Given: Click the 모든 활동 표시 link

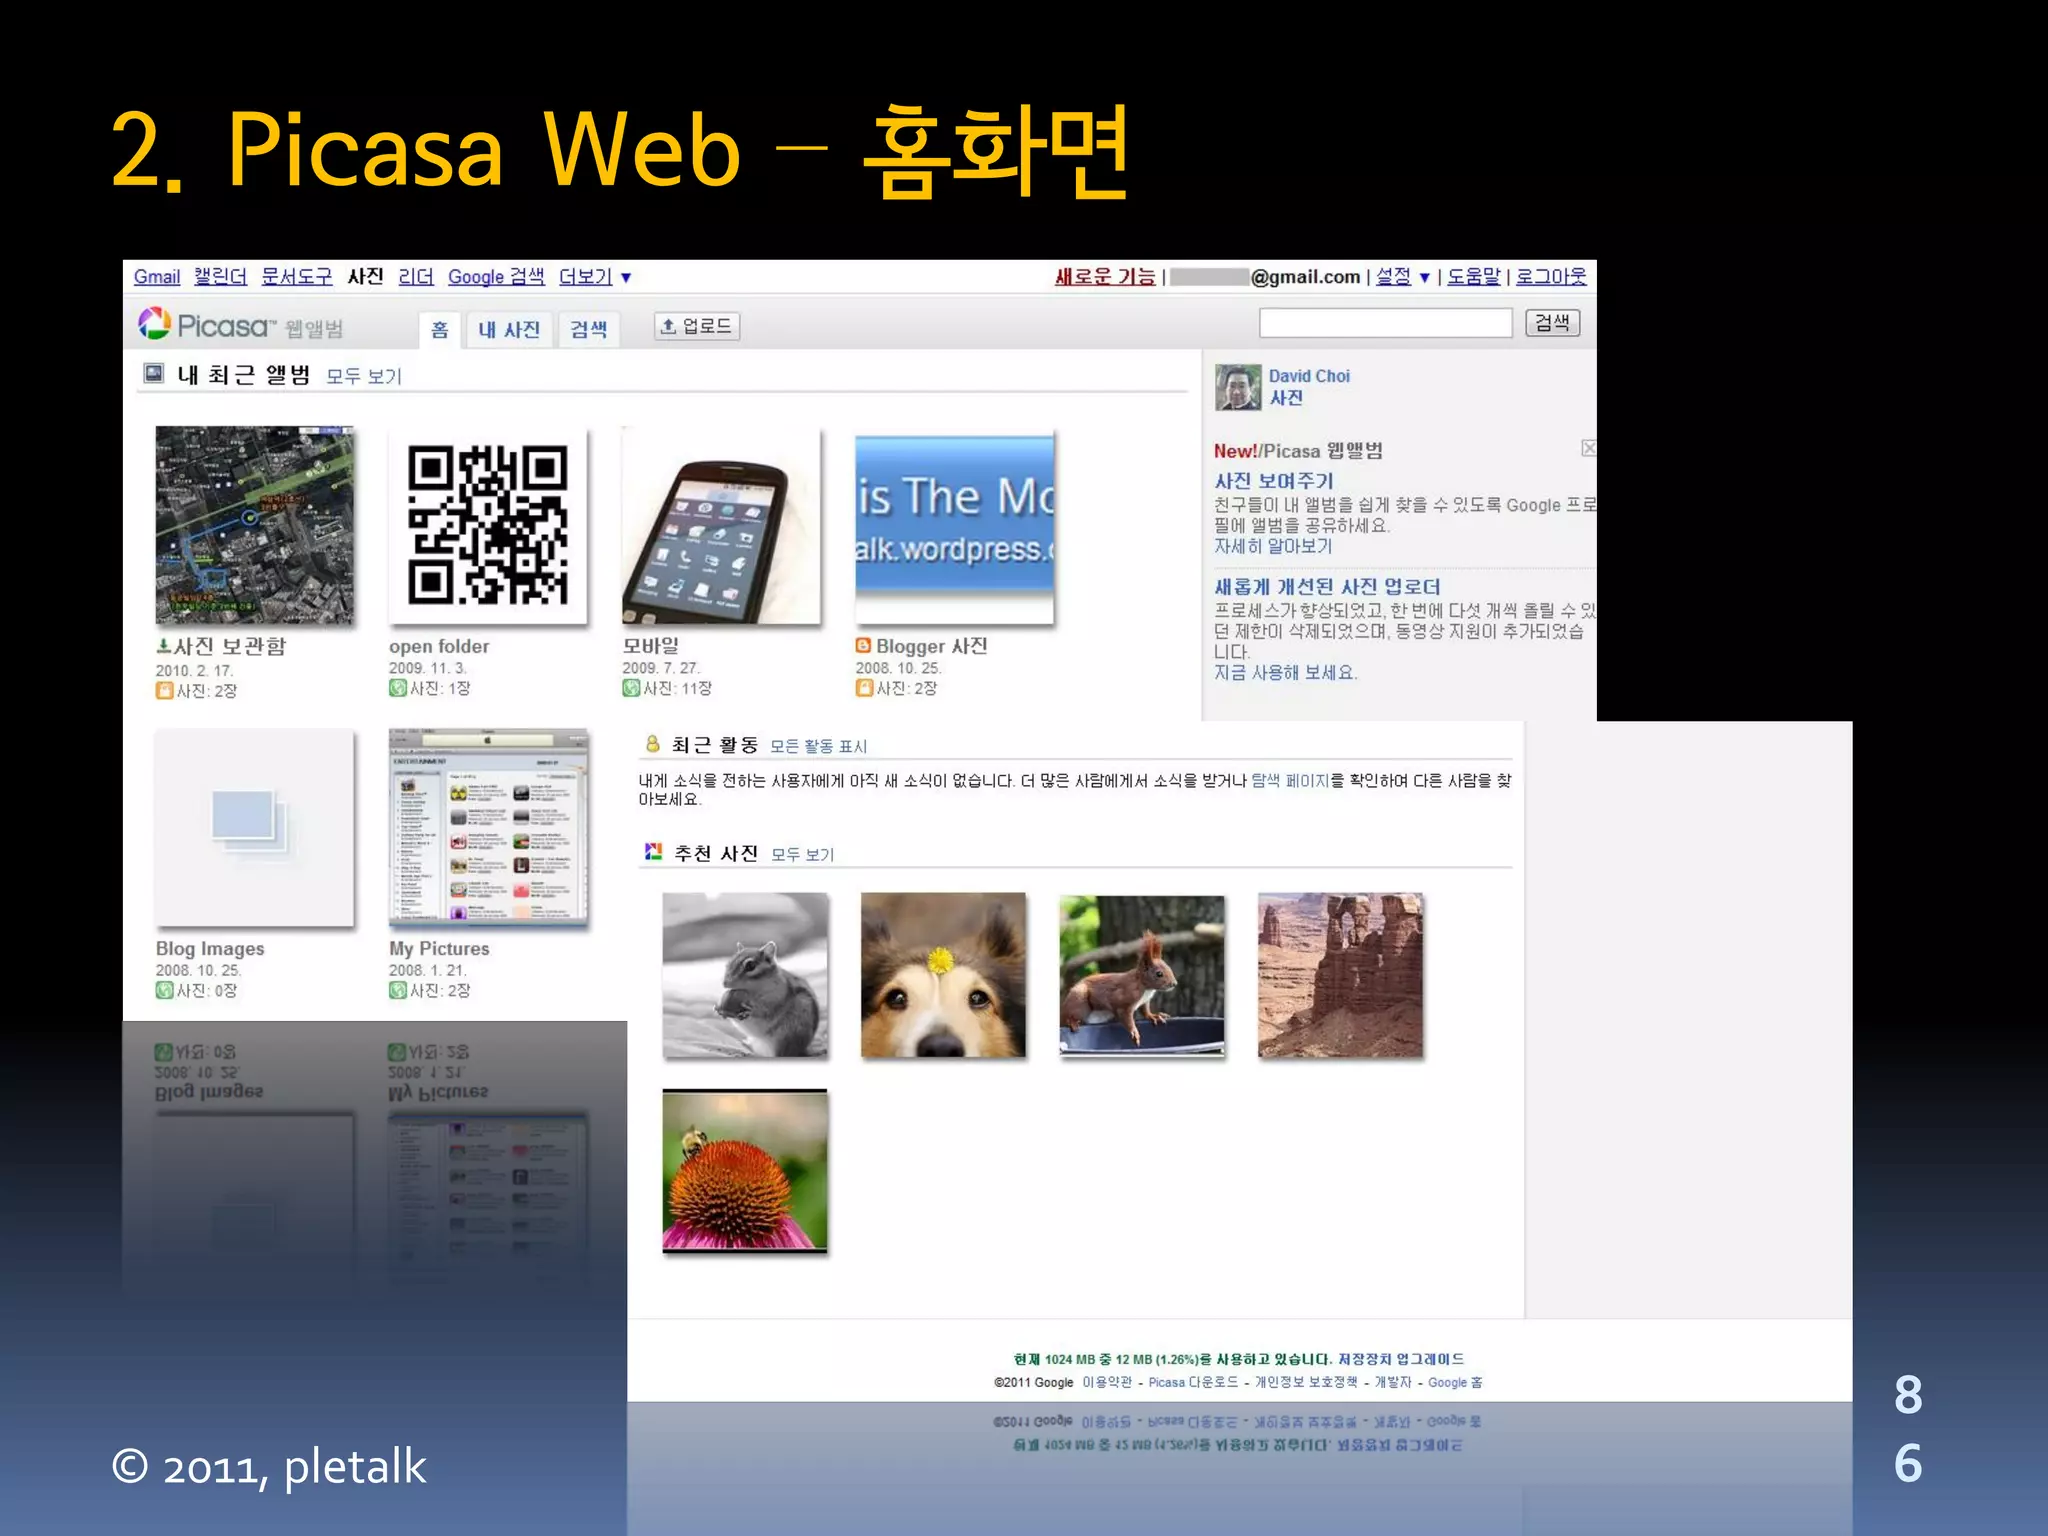Looking at the screenshot, I should [x=819, y=746].
